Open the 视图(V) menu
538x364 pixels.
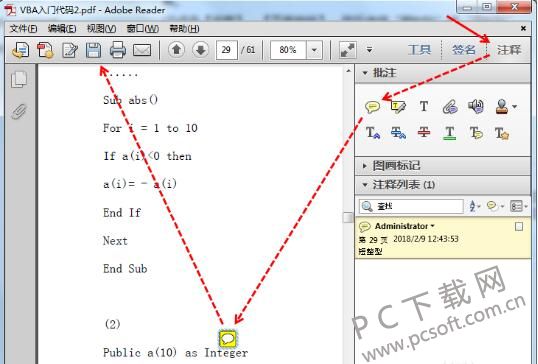tap(102, 28)
